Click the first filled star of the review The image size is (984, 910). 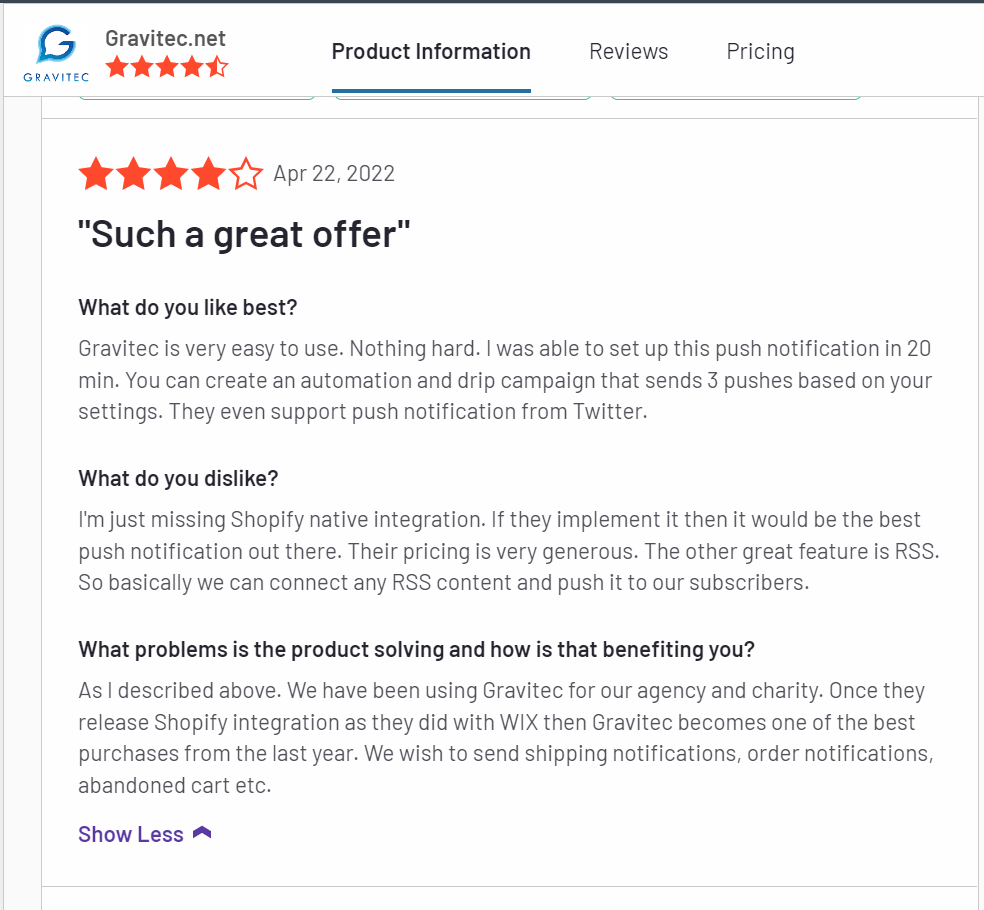(x=96, y=174)
